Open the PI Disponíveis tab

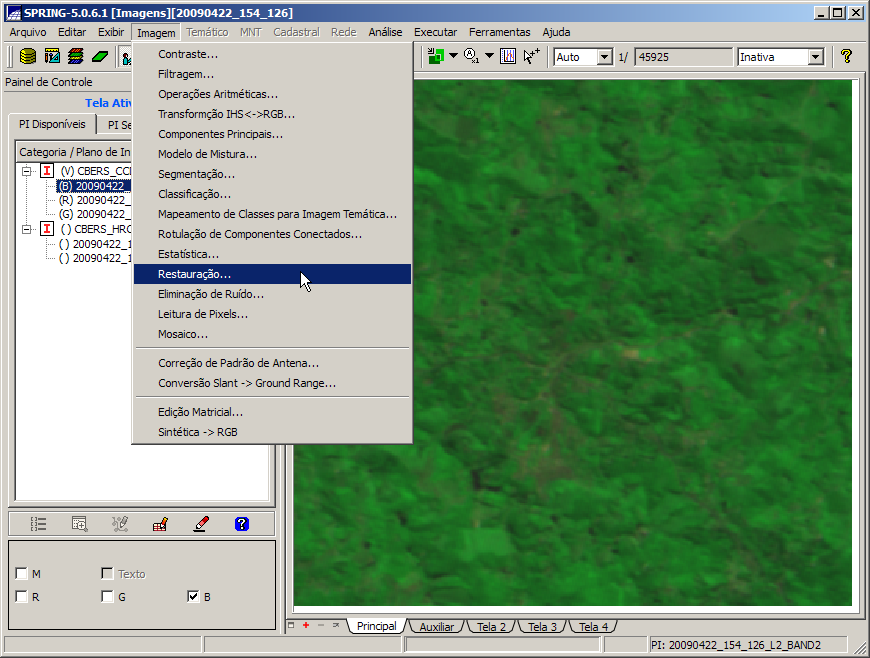[x=52, y=125]
